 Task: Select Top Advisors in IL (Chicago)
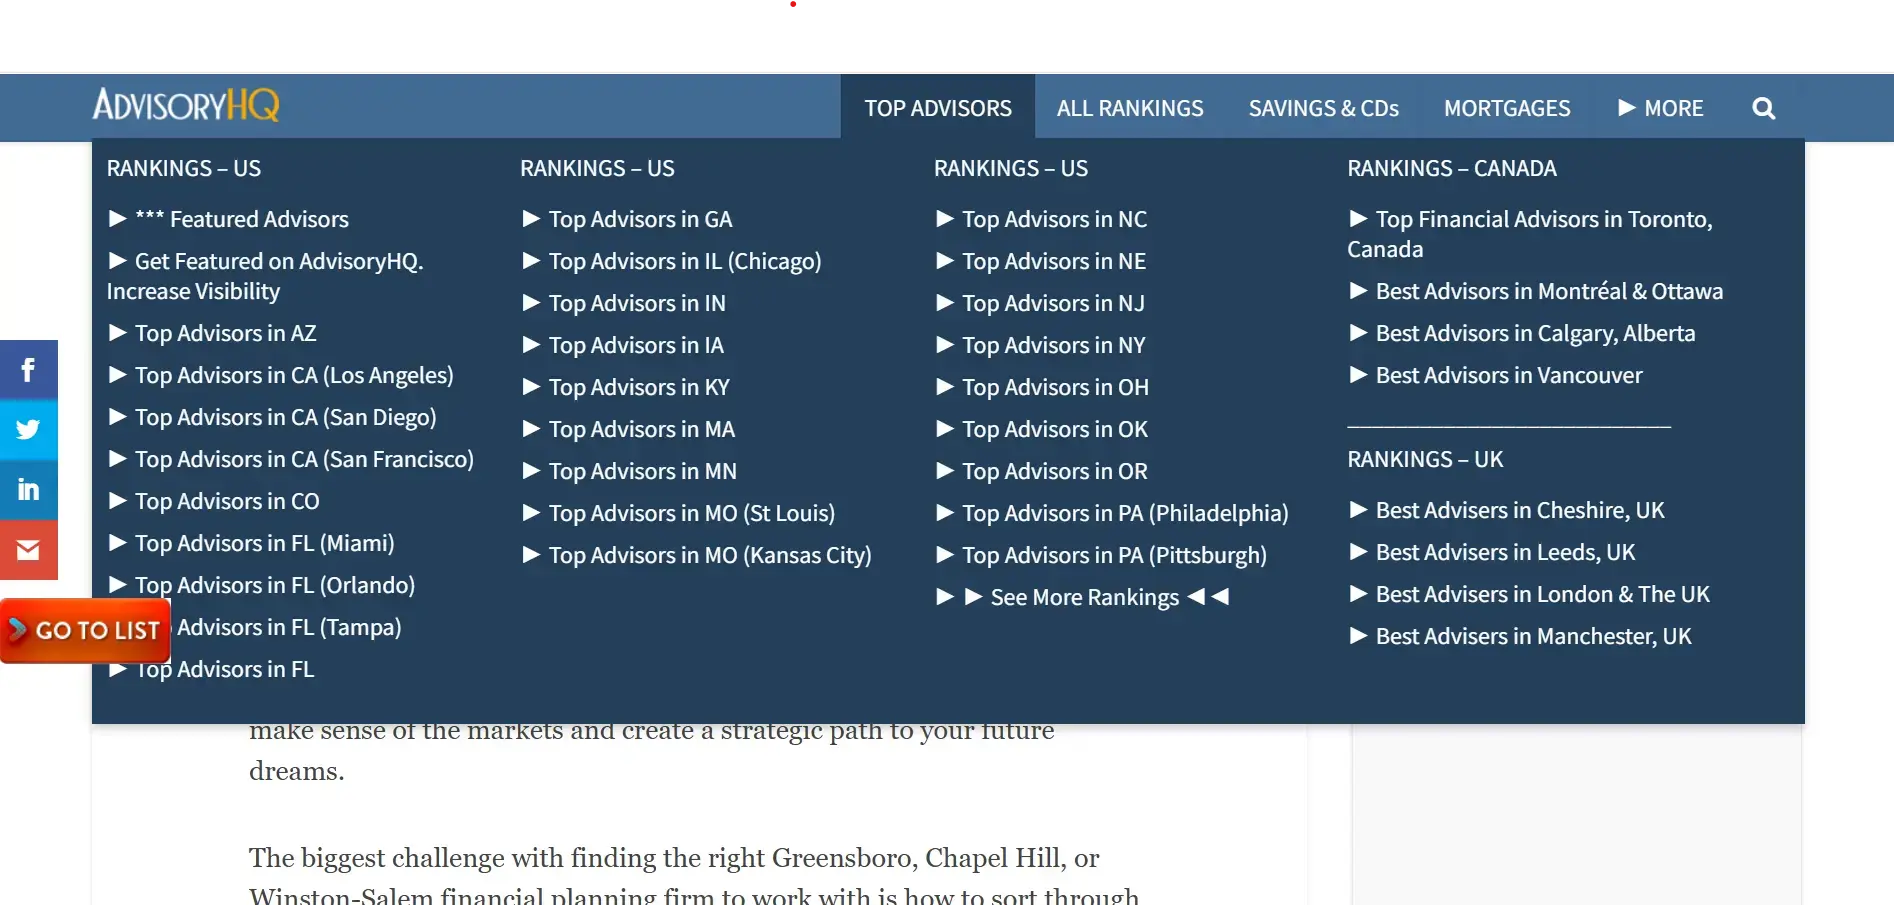pos(684,261)
